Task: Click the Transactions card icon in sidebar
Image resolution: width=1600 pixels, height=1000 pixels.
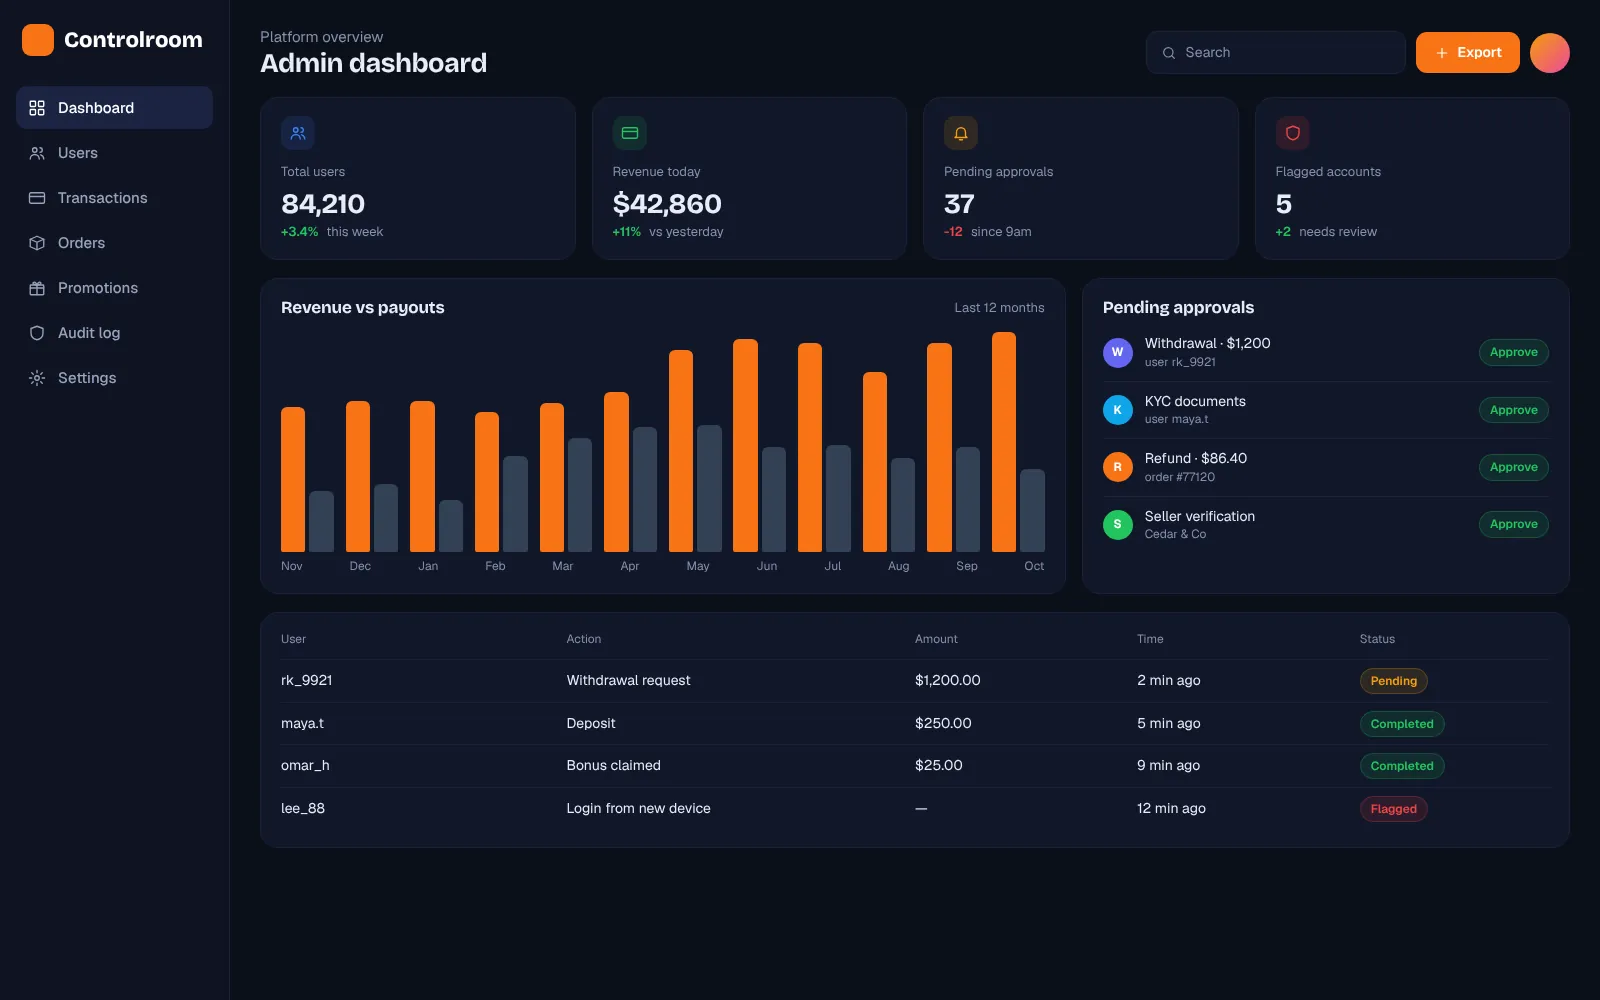Action: [x=37, y=198]
